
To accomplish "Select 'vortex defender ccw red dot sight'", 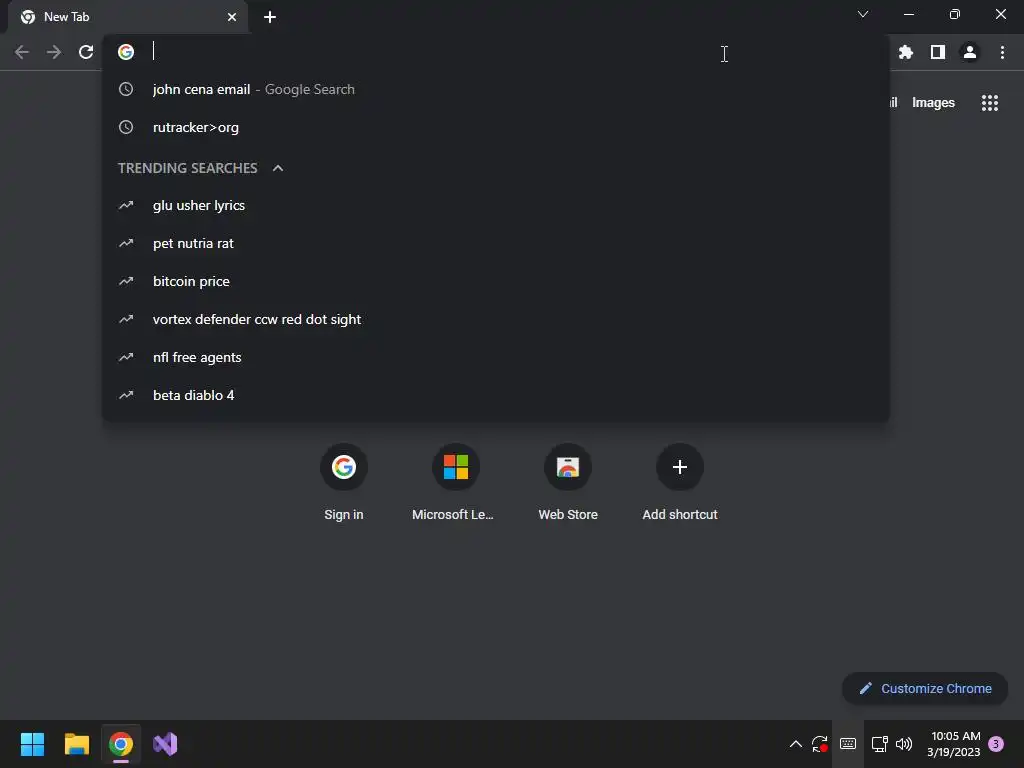I will pyautogui.click(x=496, y=319).
